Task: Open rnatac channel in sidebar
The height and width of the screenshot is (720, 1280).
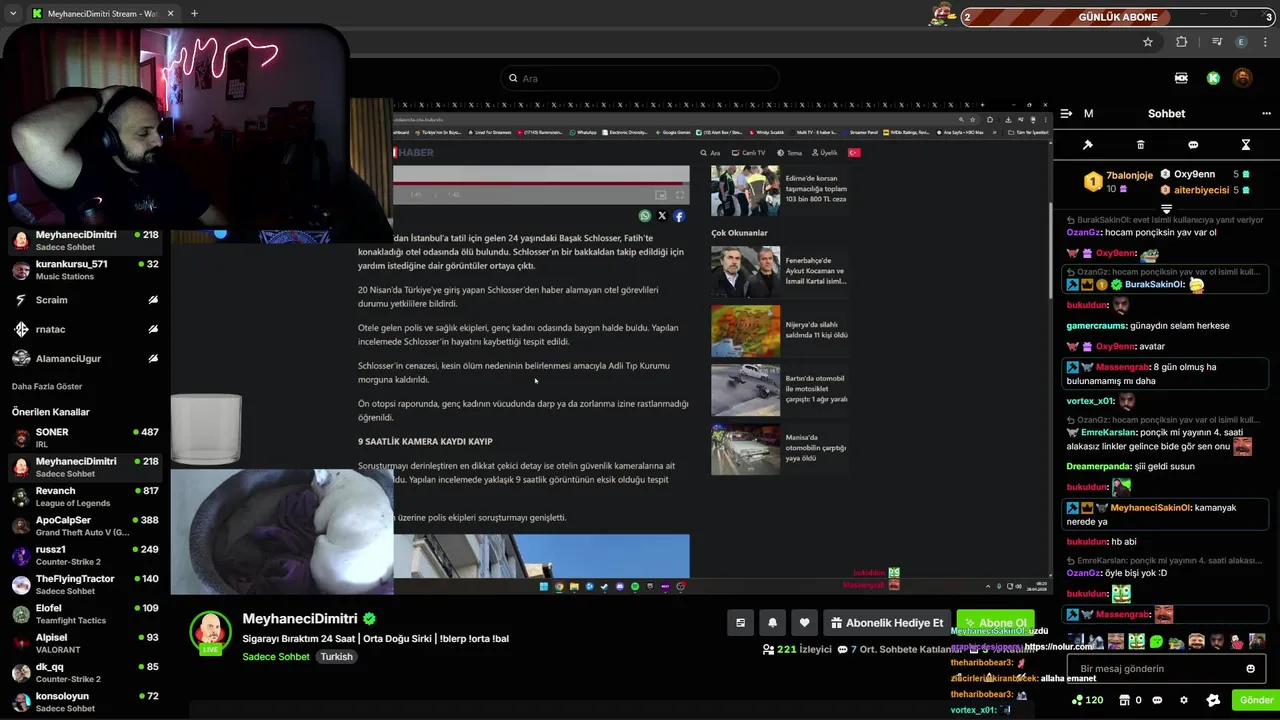Action: pos(85,329)
